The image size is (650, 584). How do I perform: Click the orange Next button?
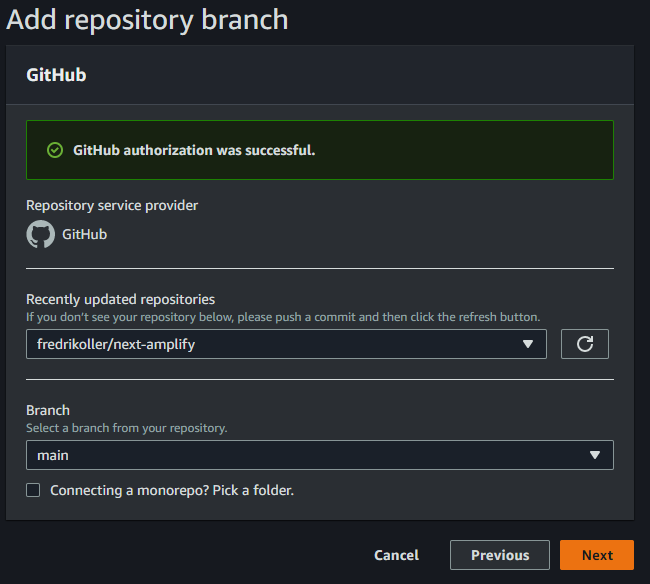[x=597, y=555]
